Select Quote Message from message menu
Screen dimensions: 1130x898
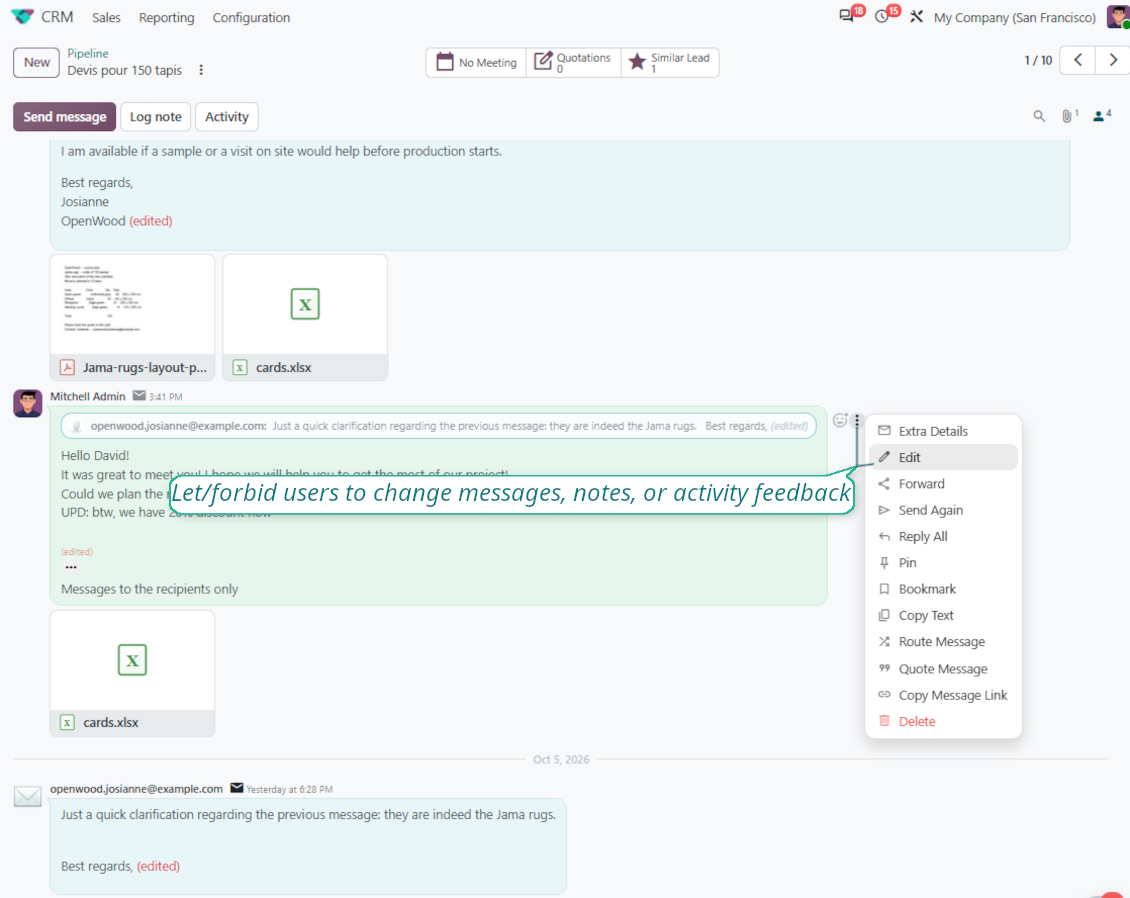tap(943, 669)
